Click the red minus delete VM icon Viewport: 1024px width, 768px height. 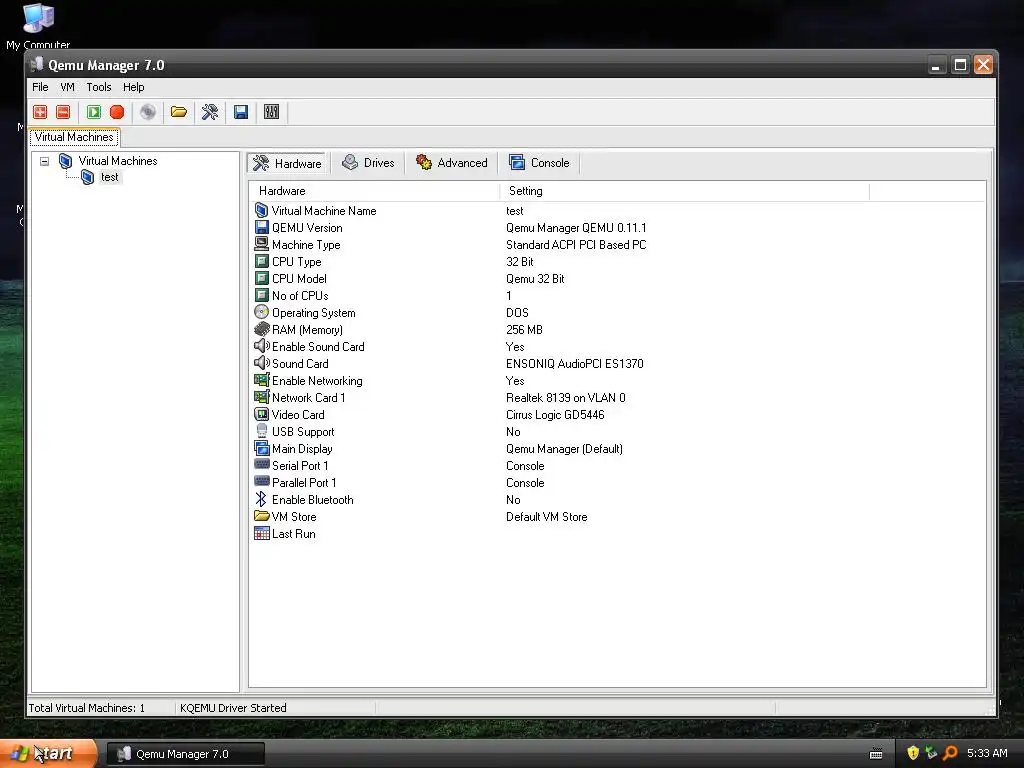[63, 112]
